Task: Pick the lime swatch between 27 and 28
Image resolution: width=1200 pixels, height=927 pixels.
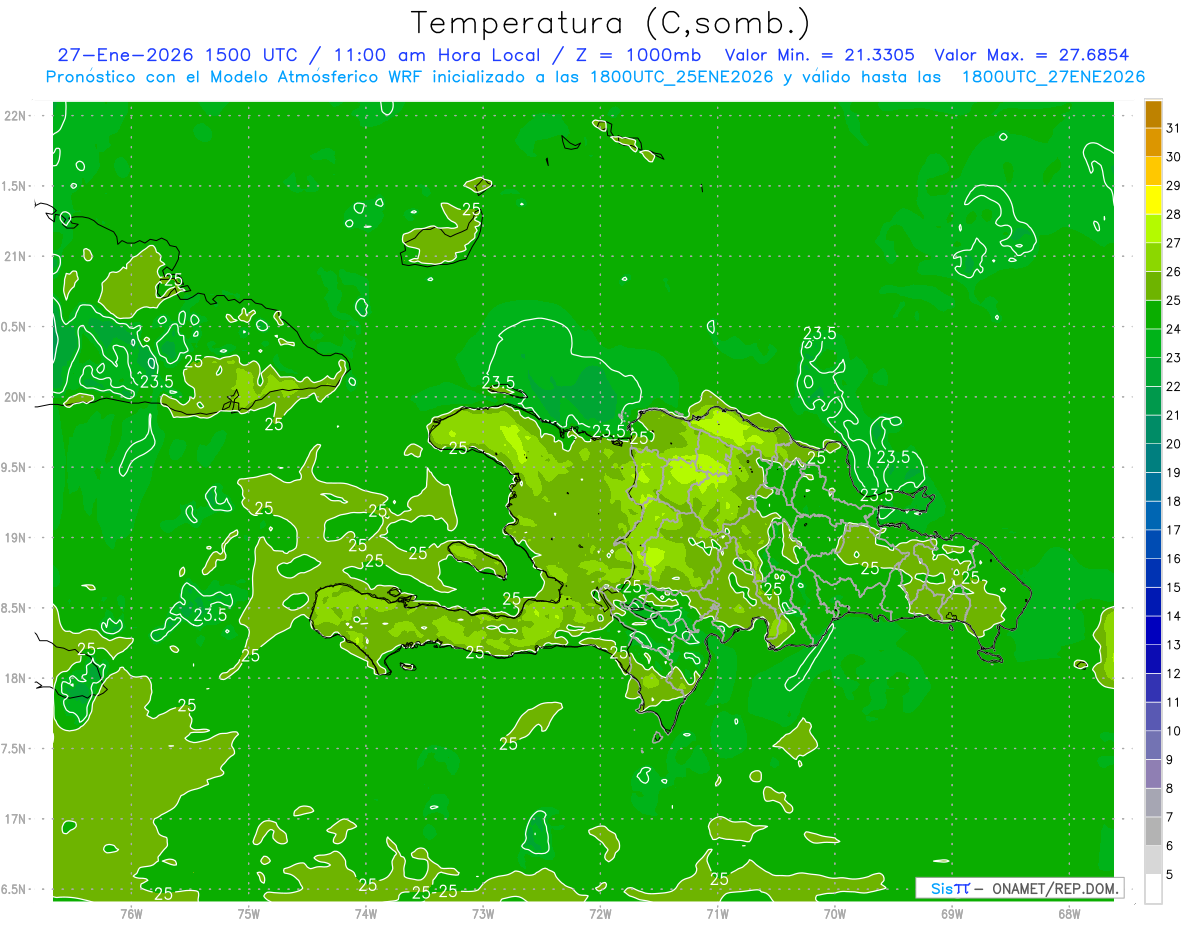Action: 1153,229
